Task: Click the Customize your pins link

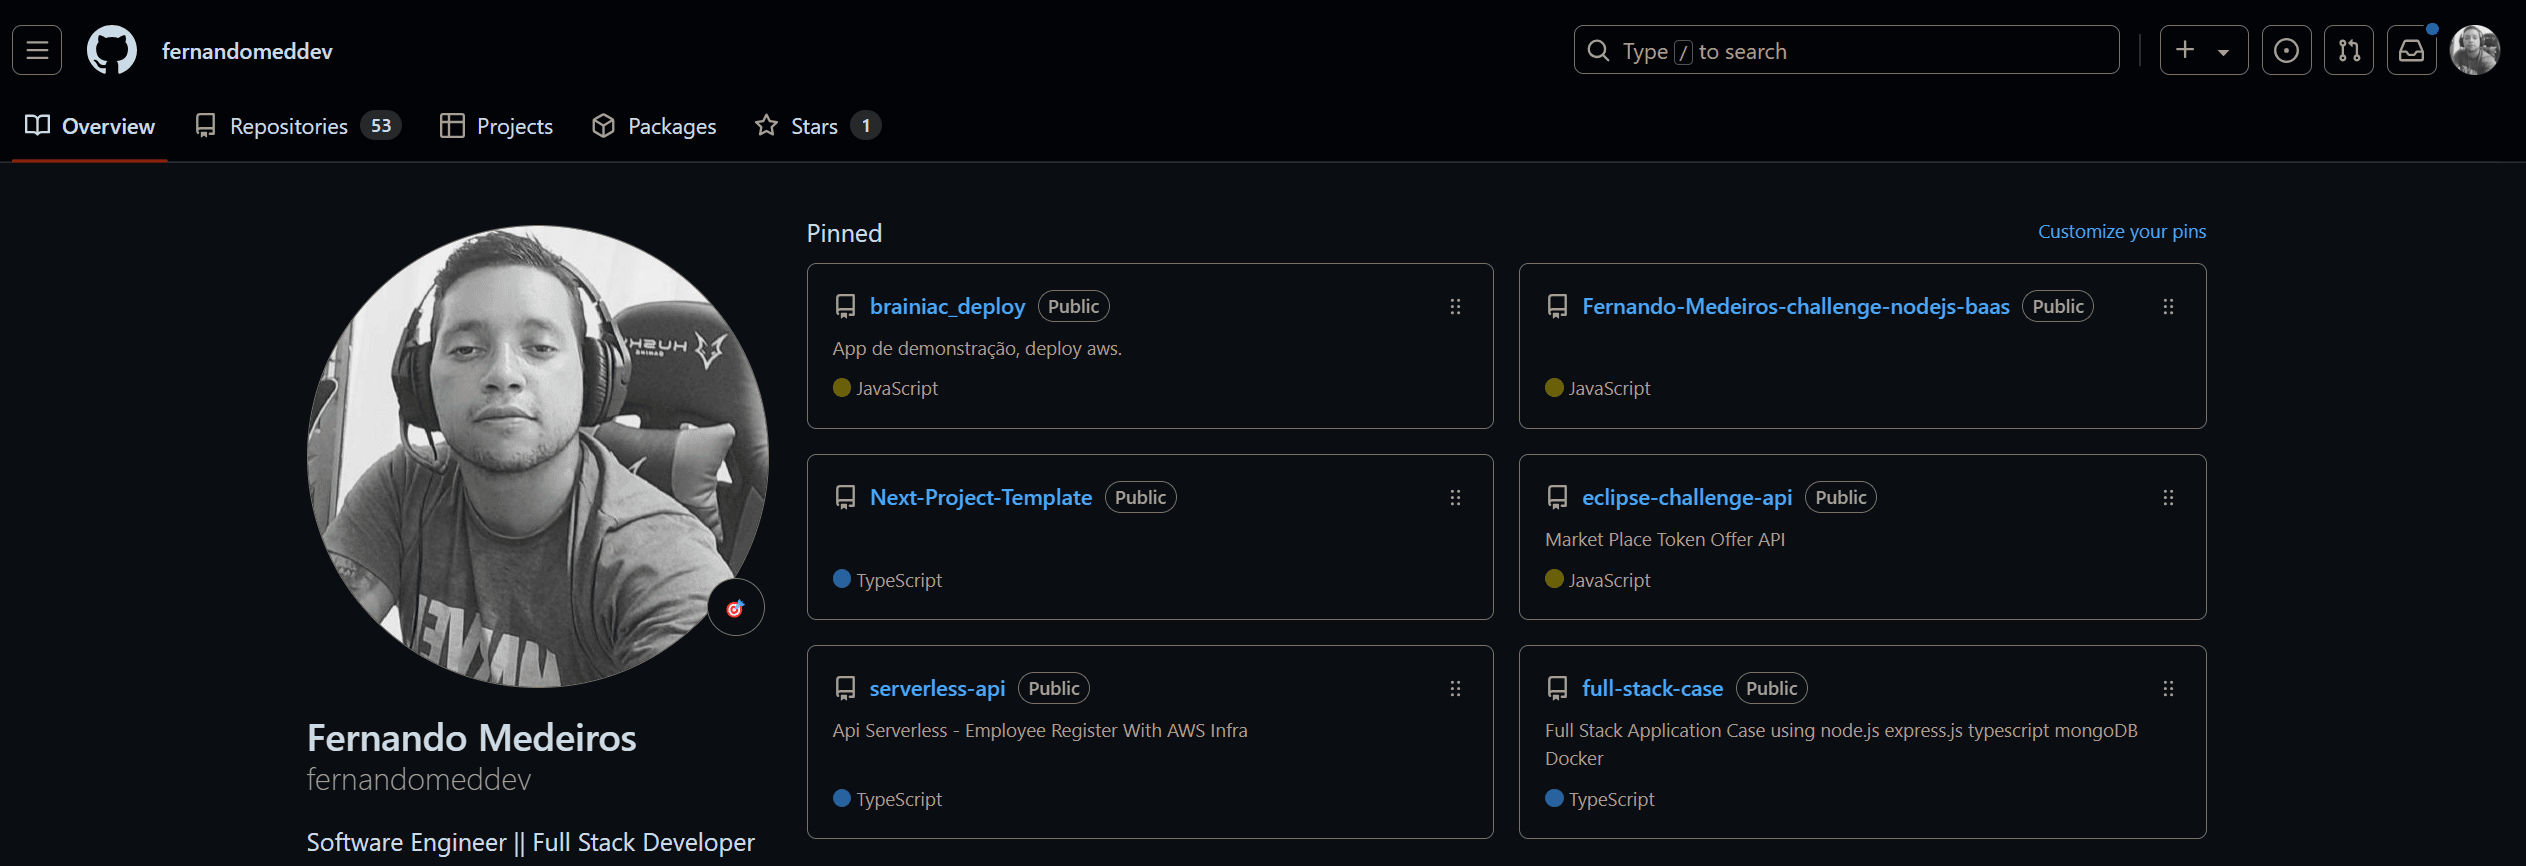Action: click(x=2121, y=232)
